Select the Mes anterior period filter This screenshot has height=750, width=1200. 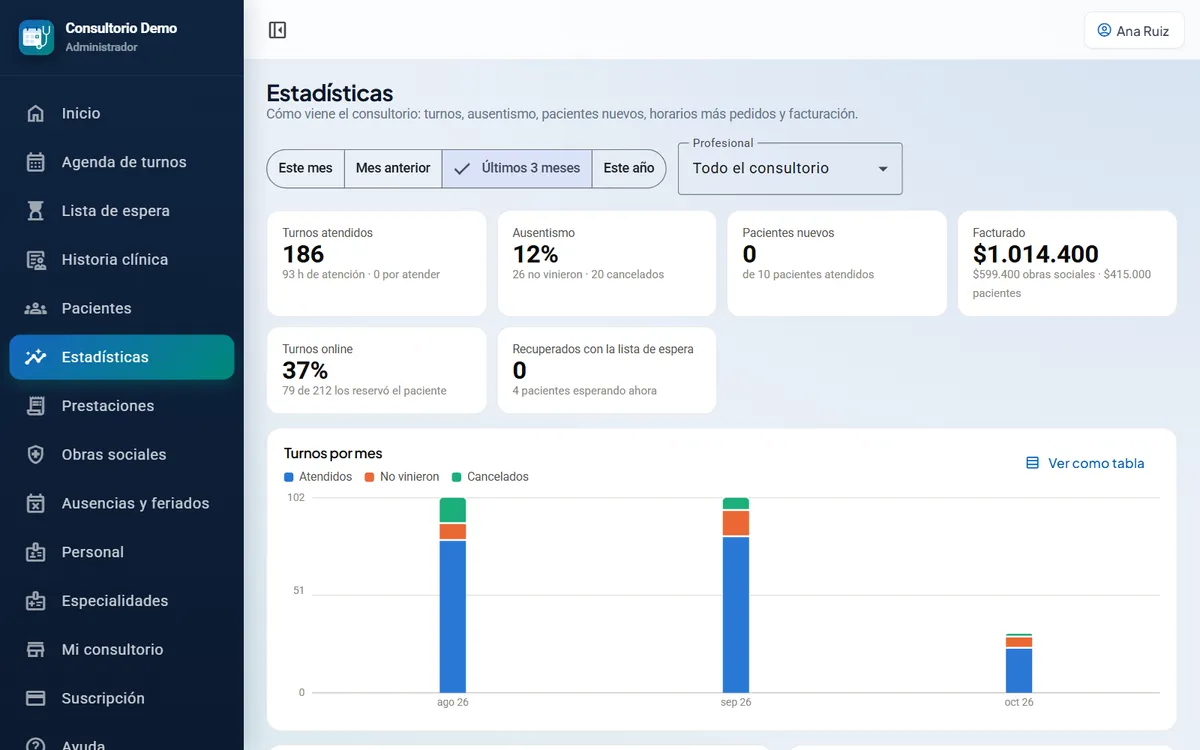393,168
